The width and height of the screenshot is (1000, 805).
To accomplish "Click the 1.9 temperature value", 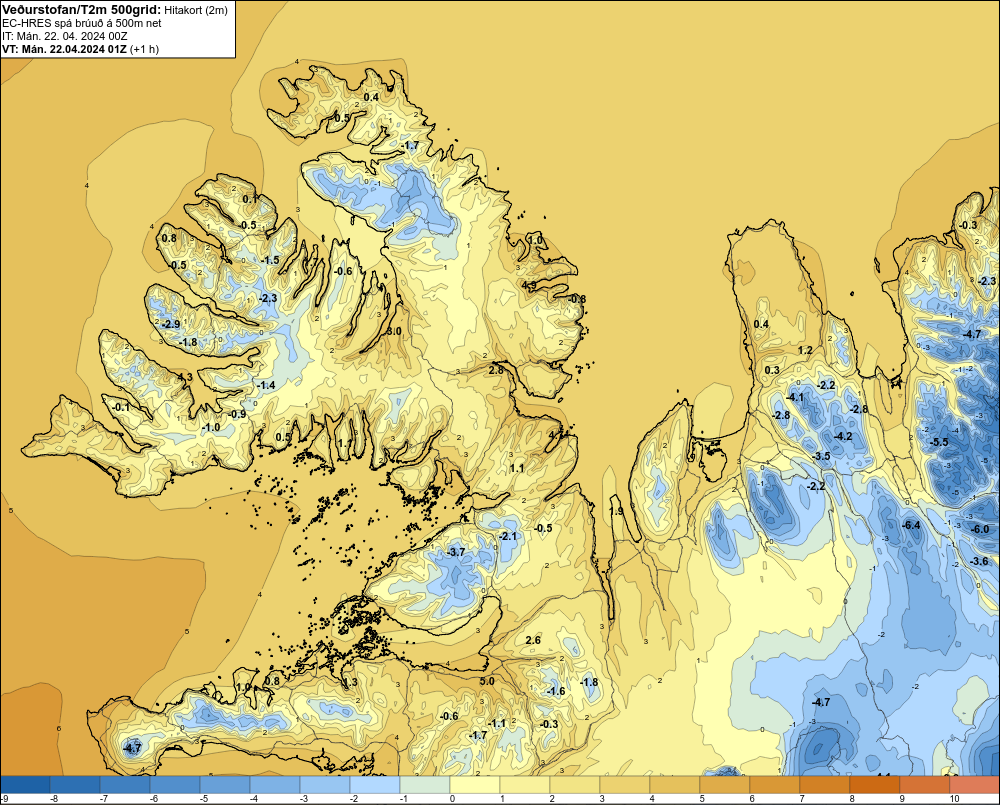I will click(x=616, y=512).
